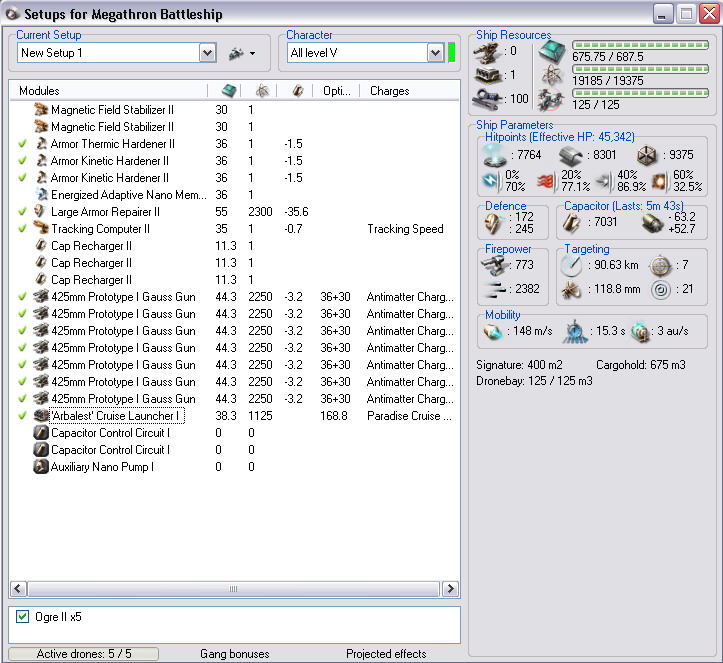Open the Active drones: 5 / 5 panel
723x663 pixels.
(x=83, y=654)
